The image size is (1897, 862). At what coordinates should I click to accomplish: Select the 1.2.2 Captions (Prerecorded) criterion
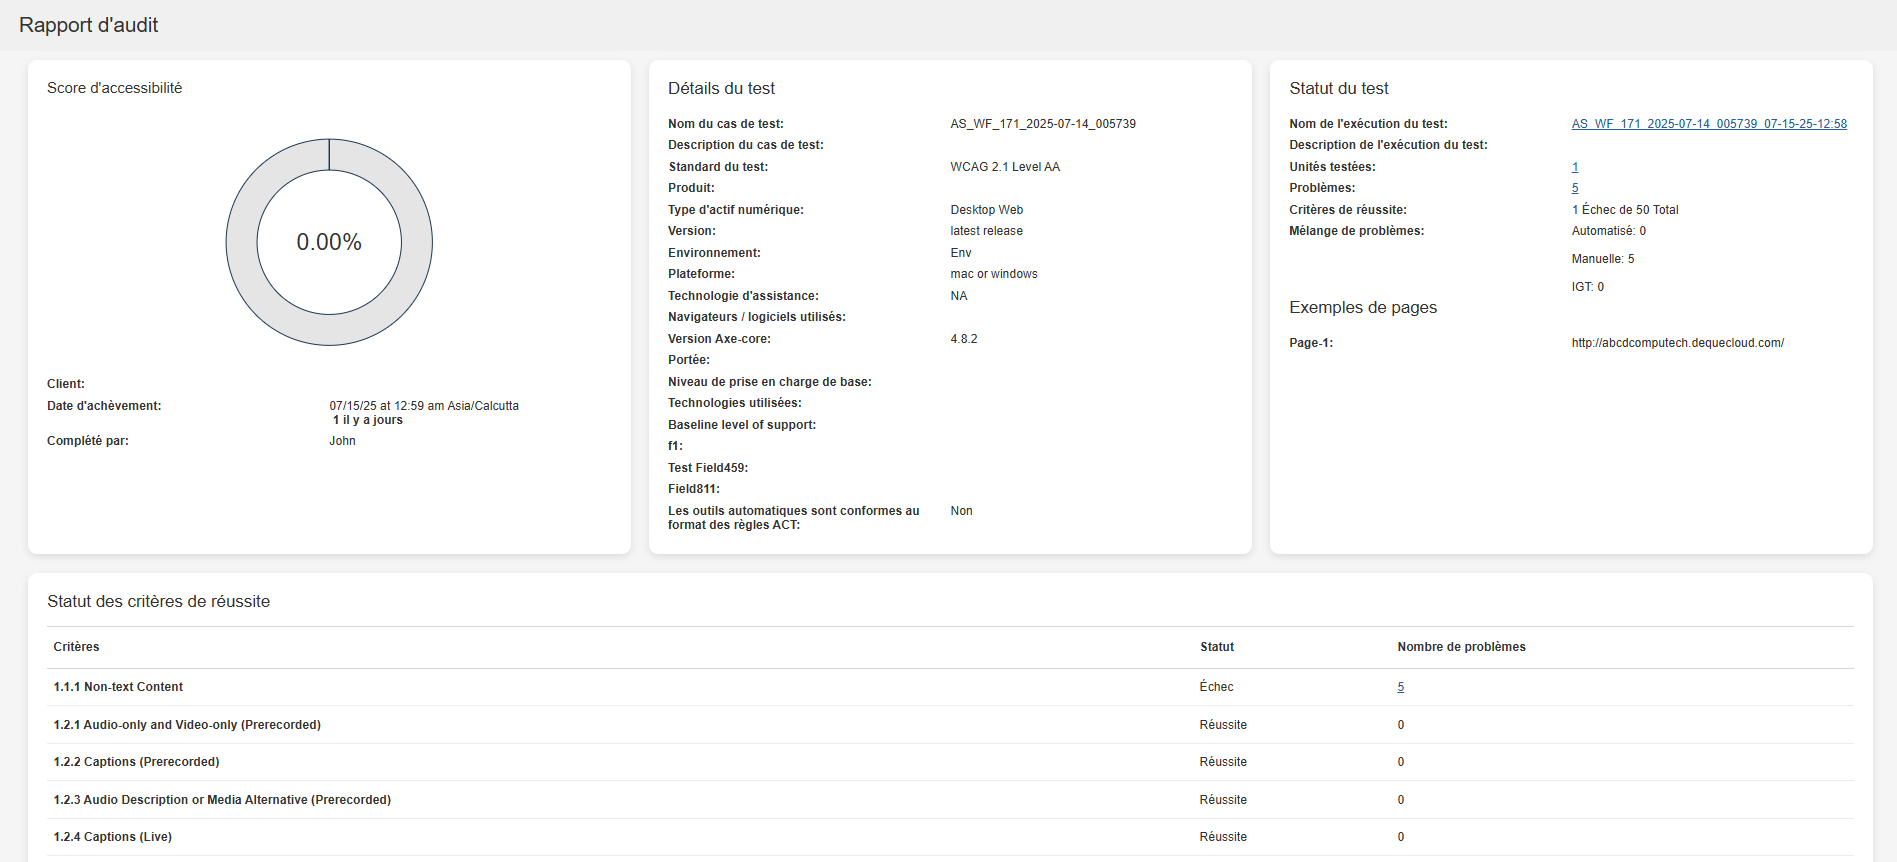tap(137, 762)
